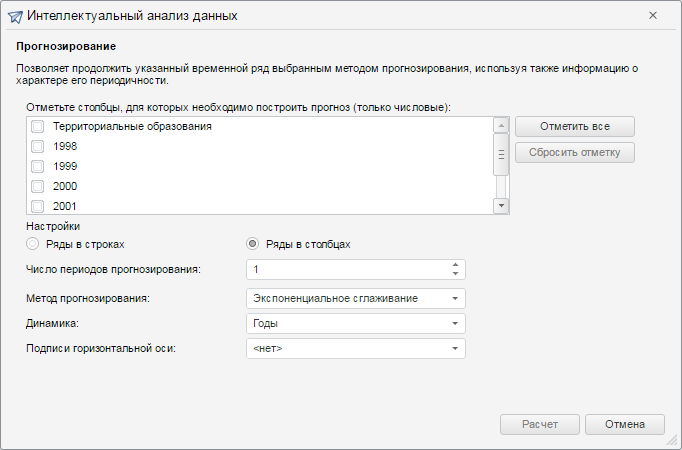This screenshot has width=682, height=450.
Task: Click the column list scrollbar thumb
Action: pos(502,154)
